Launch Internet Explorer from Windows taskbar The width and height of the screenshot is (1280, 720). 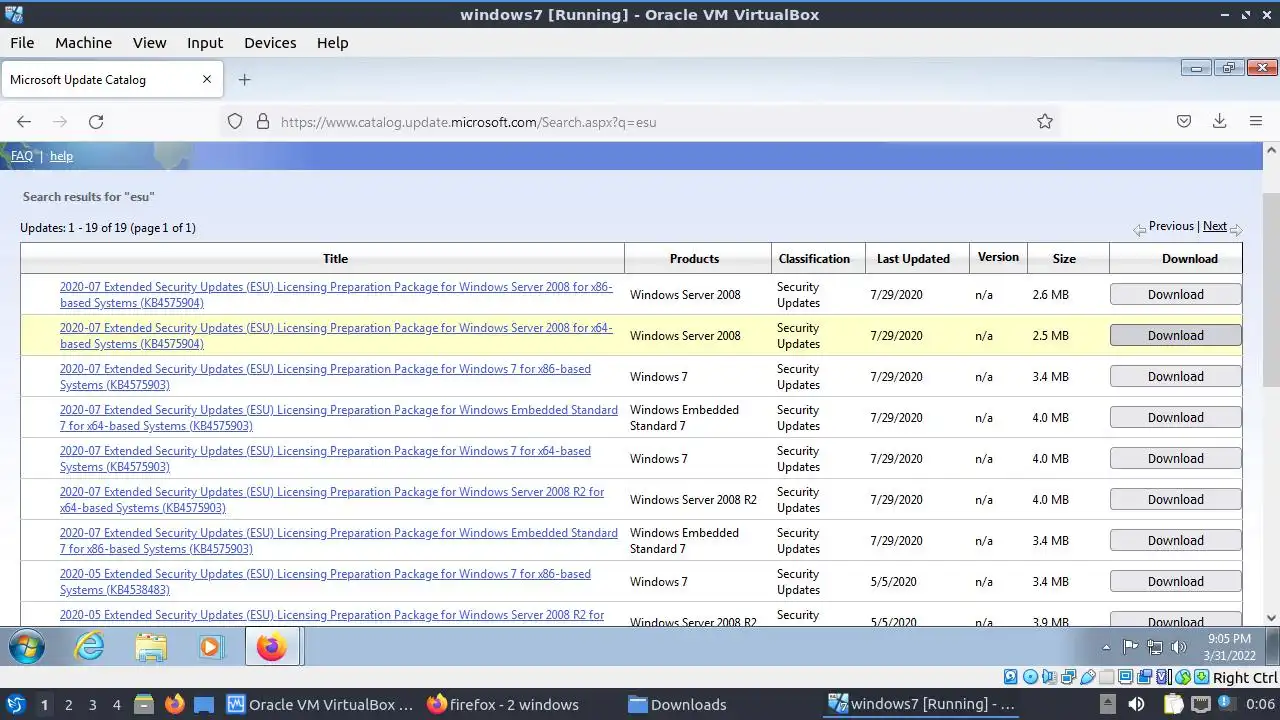pyautogui.click(x=90, y=647)
